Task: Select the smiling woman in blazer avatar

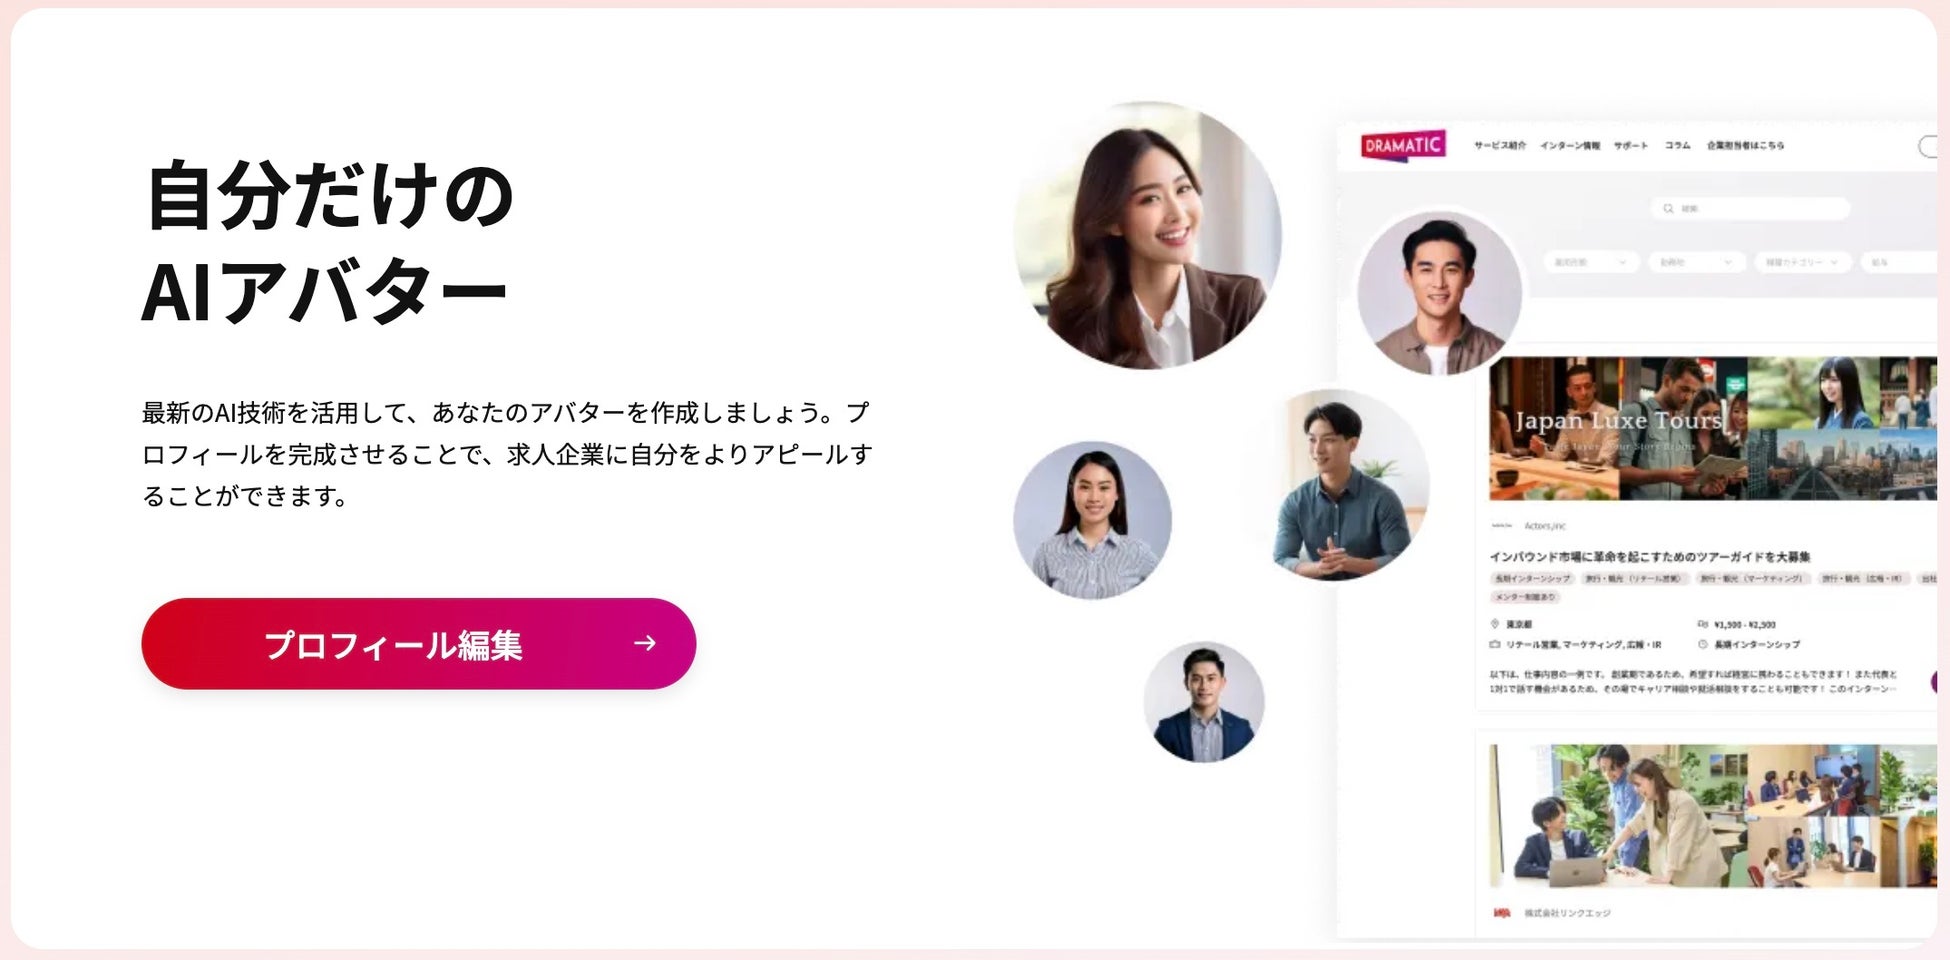Action: point(1147,235)
